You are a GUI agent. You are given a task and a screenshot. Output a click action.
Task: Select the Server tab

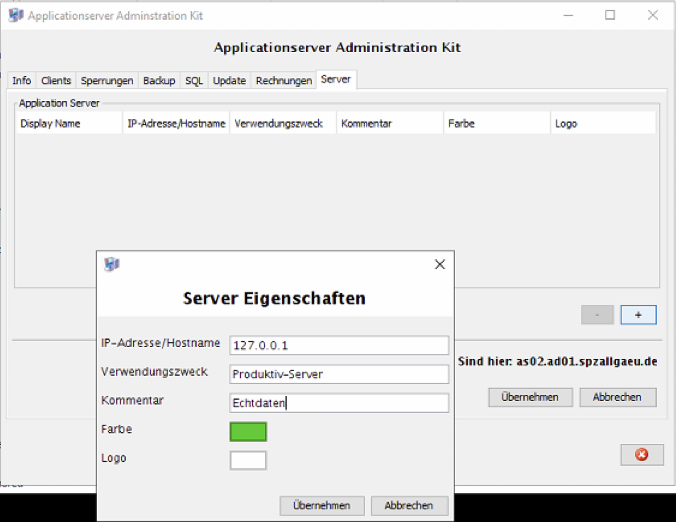click(336, 80)
